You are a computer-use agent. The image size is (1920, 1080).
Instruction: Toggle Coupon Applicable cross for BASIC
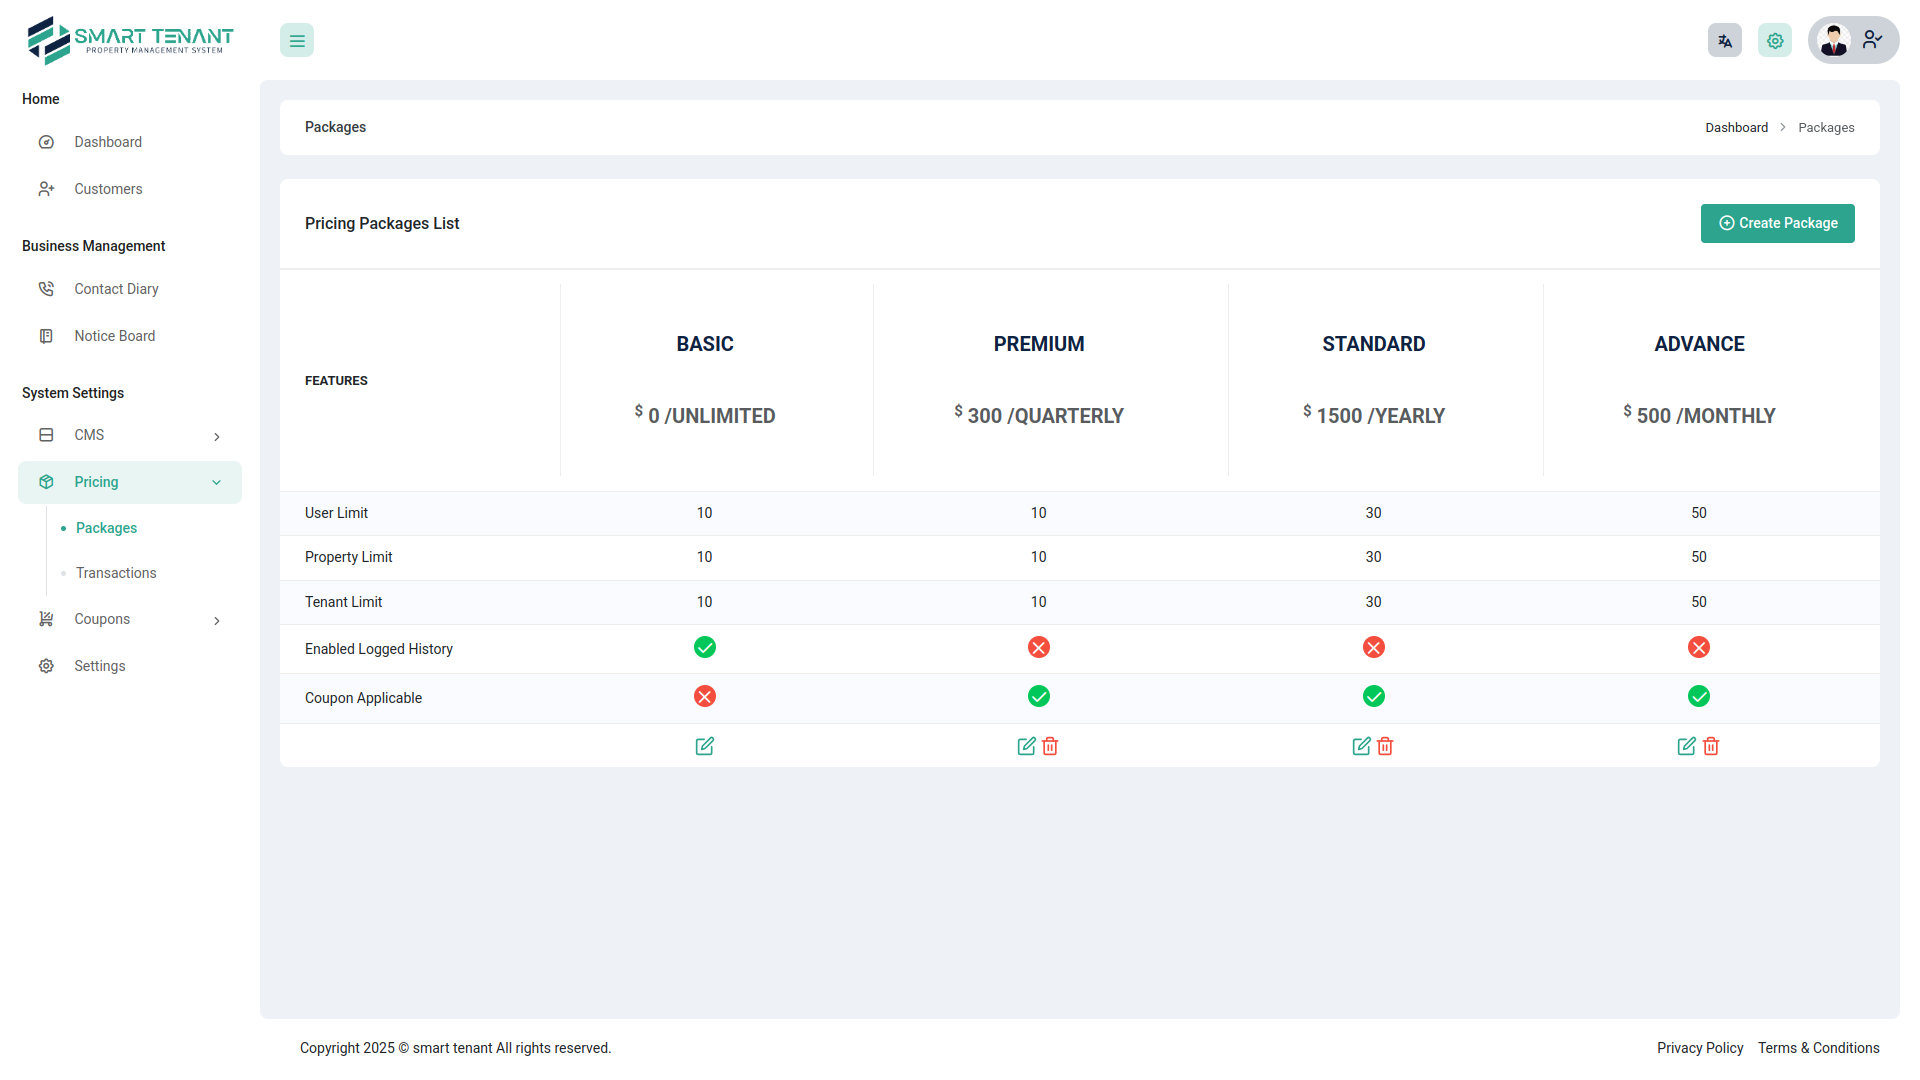pyautogui.click(x=705, y=696)
